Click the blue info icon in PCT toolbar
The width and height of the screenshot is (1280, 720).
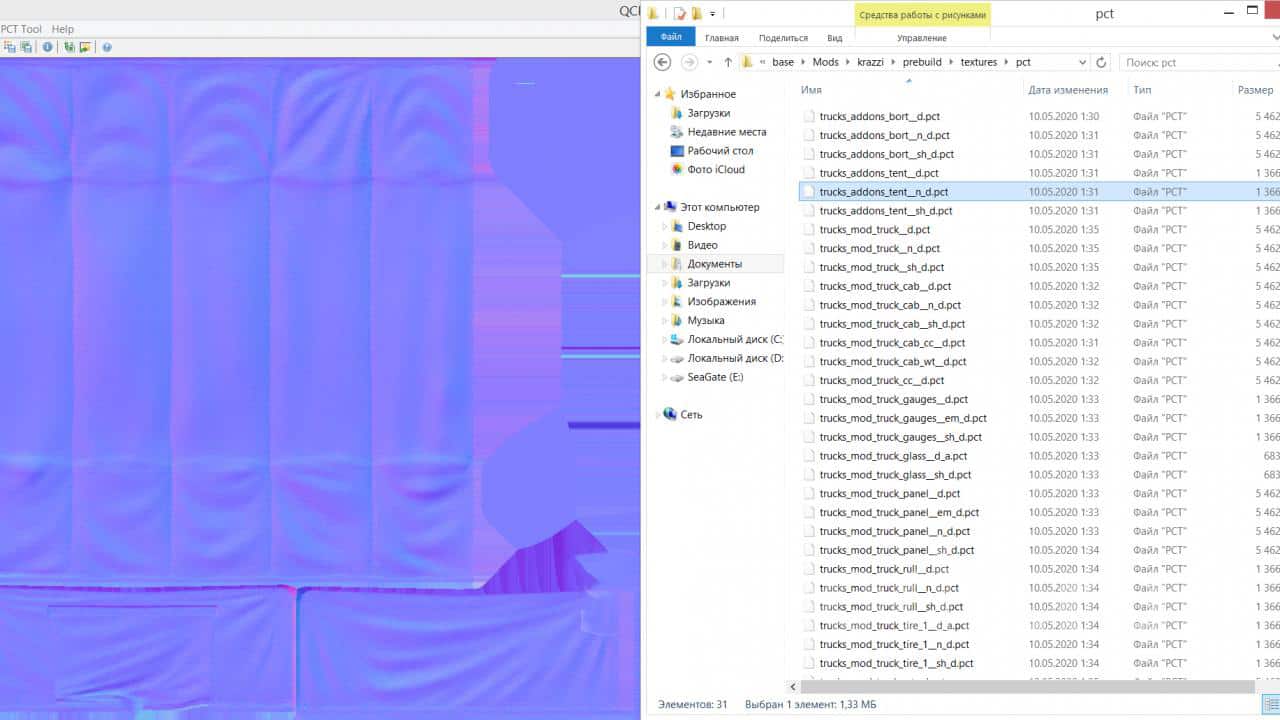47,47
